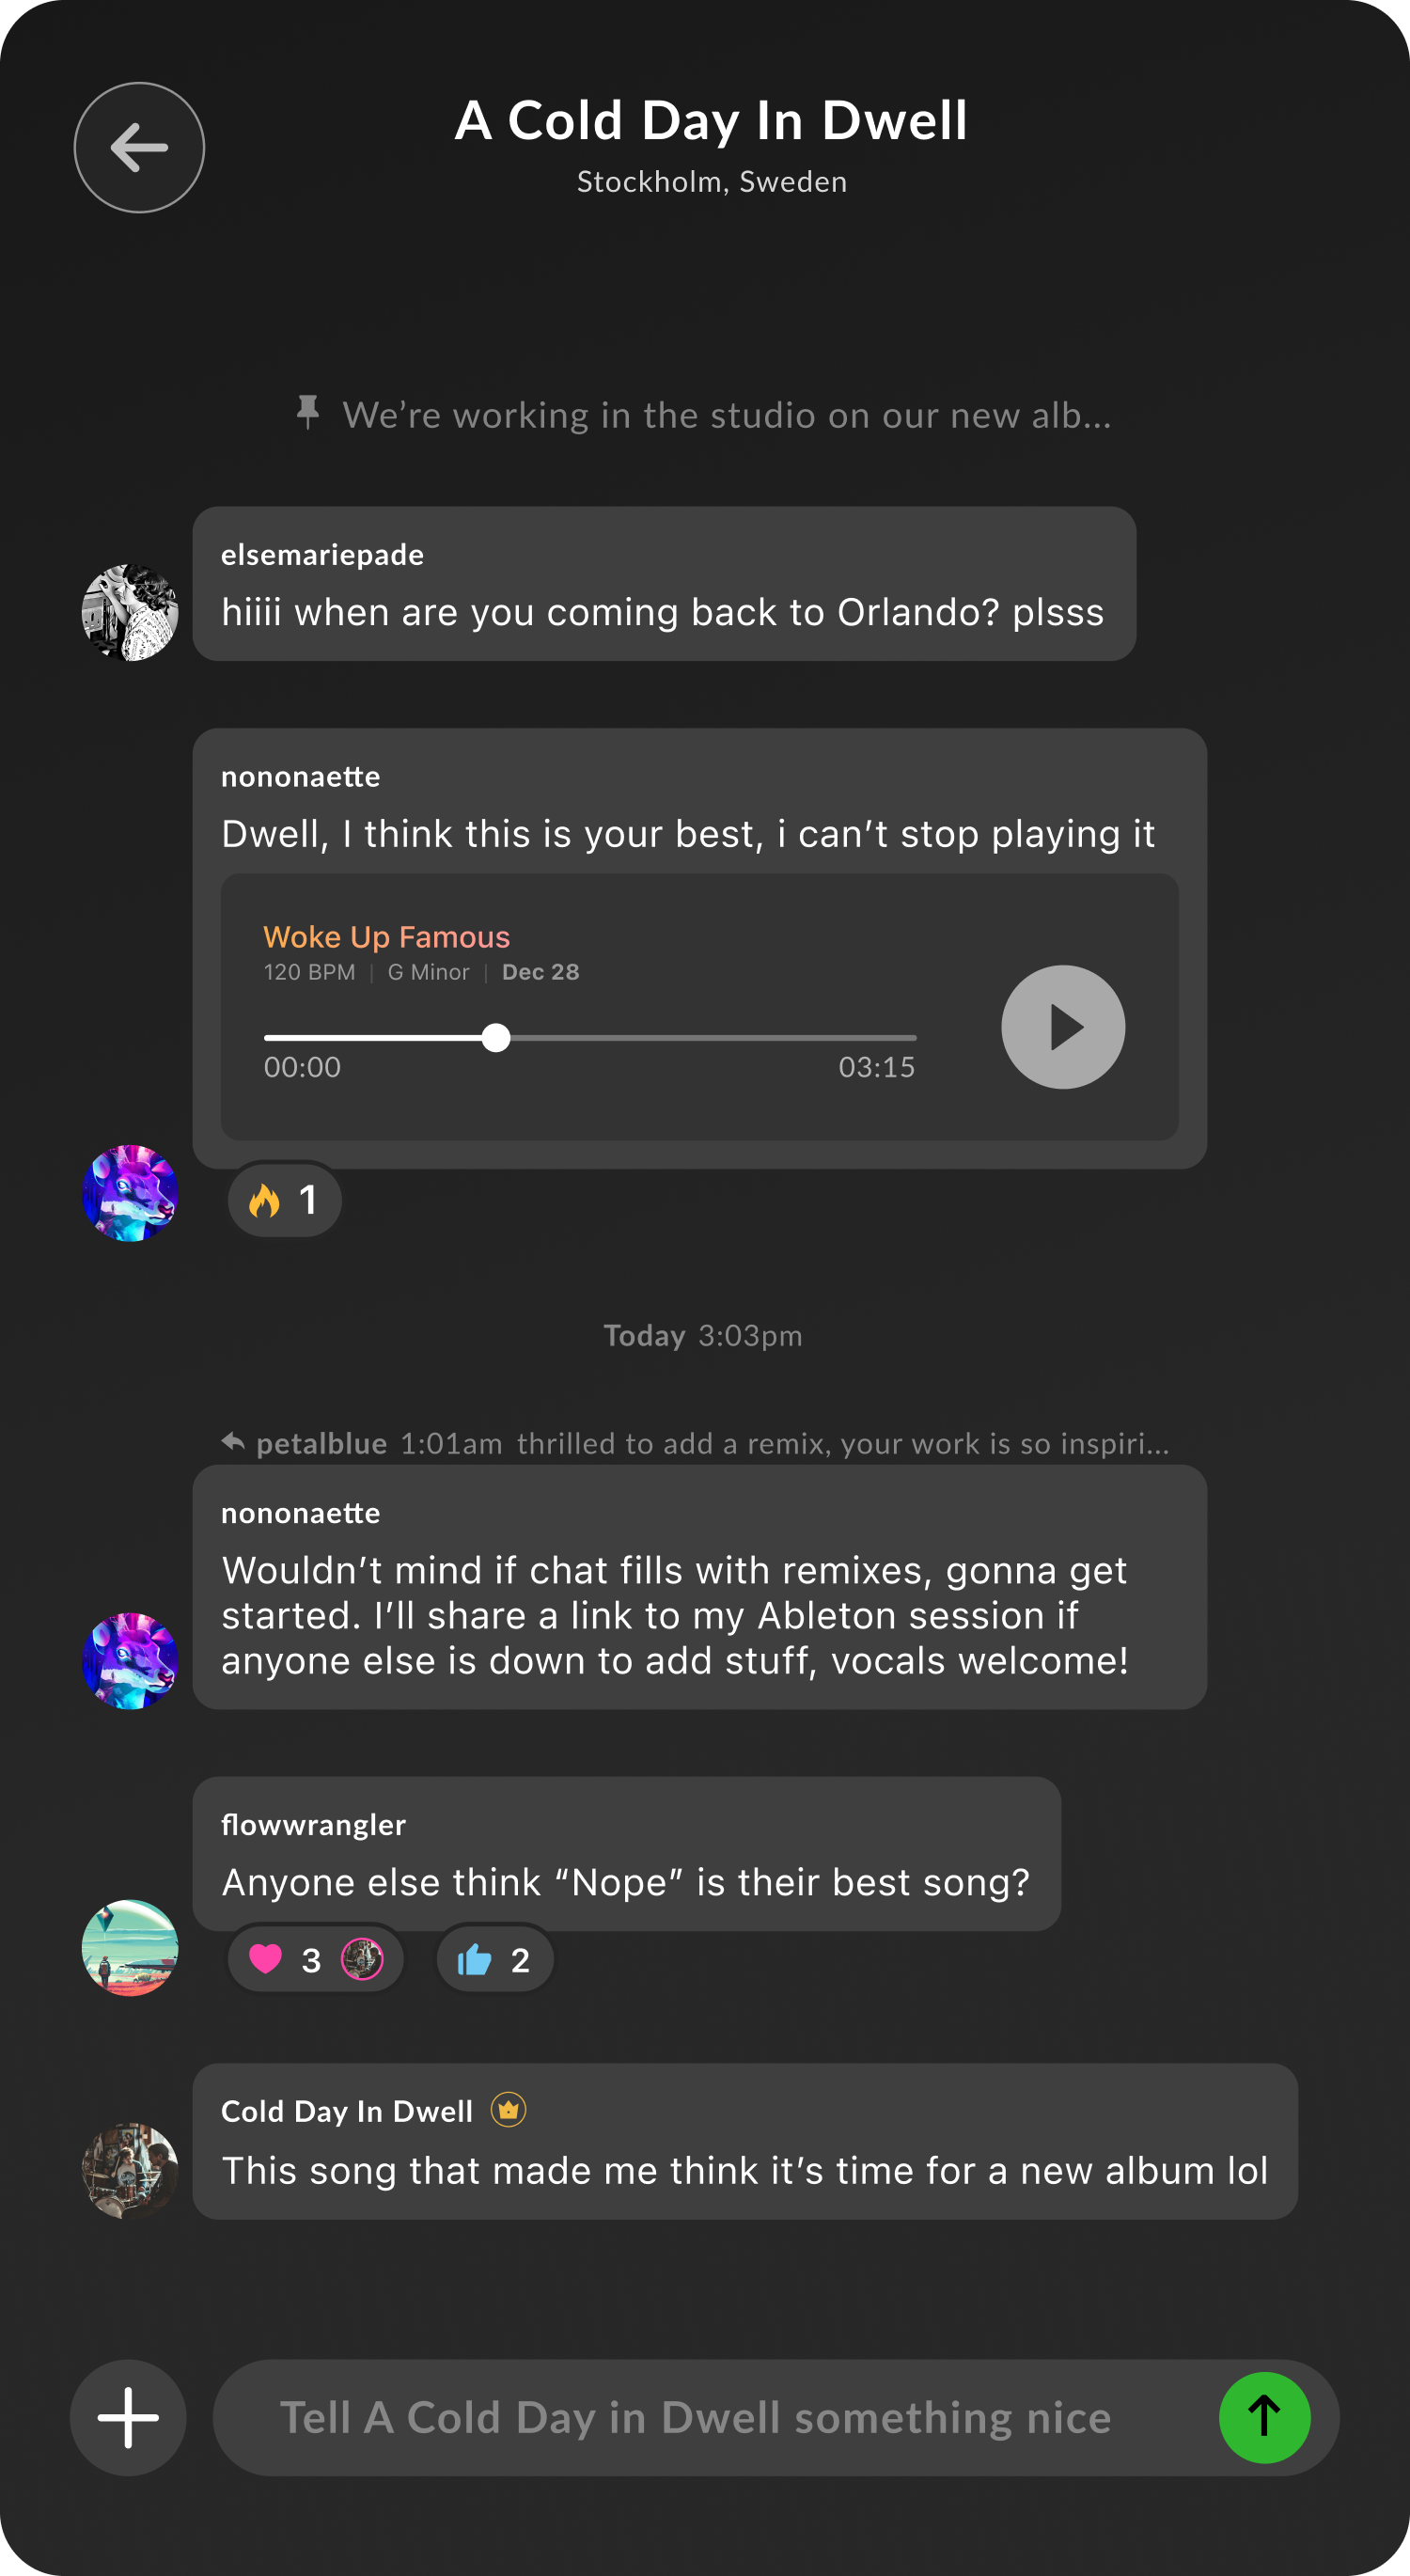Image resolution: width=1410 pixels, height=2576 pixels.
Task: Go back using the arrow button
Action: click(x=139, y=148)
